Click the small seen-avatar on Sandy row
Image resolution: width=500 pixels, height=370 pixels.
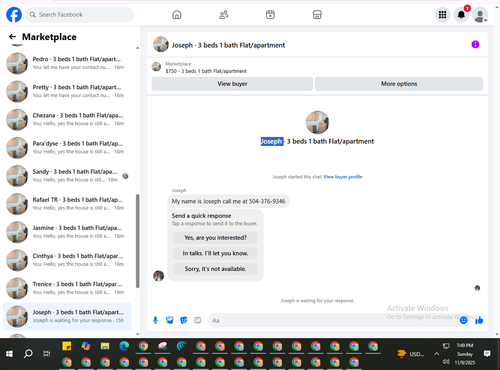click(125, 176)
